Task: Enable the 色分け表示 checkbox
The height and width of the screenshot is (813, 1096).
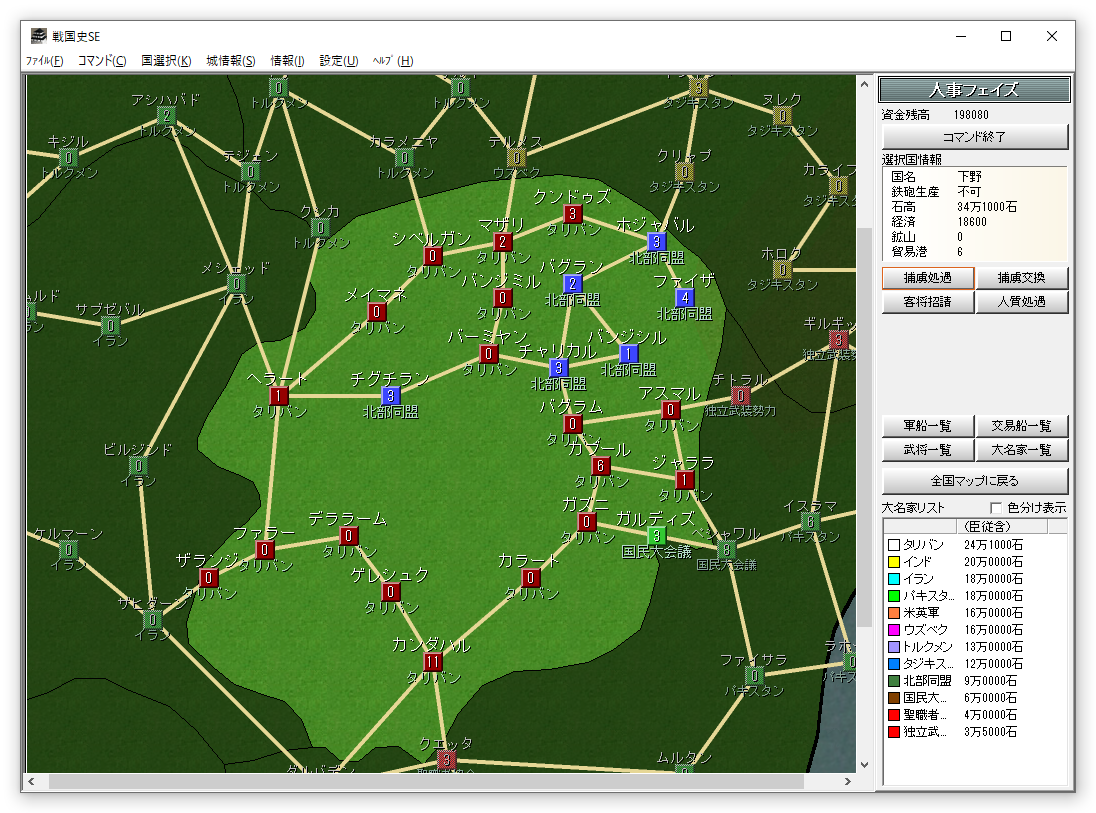Action: click(x=995, y=508)
